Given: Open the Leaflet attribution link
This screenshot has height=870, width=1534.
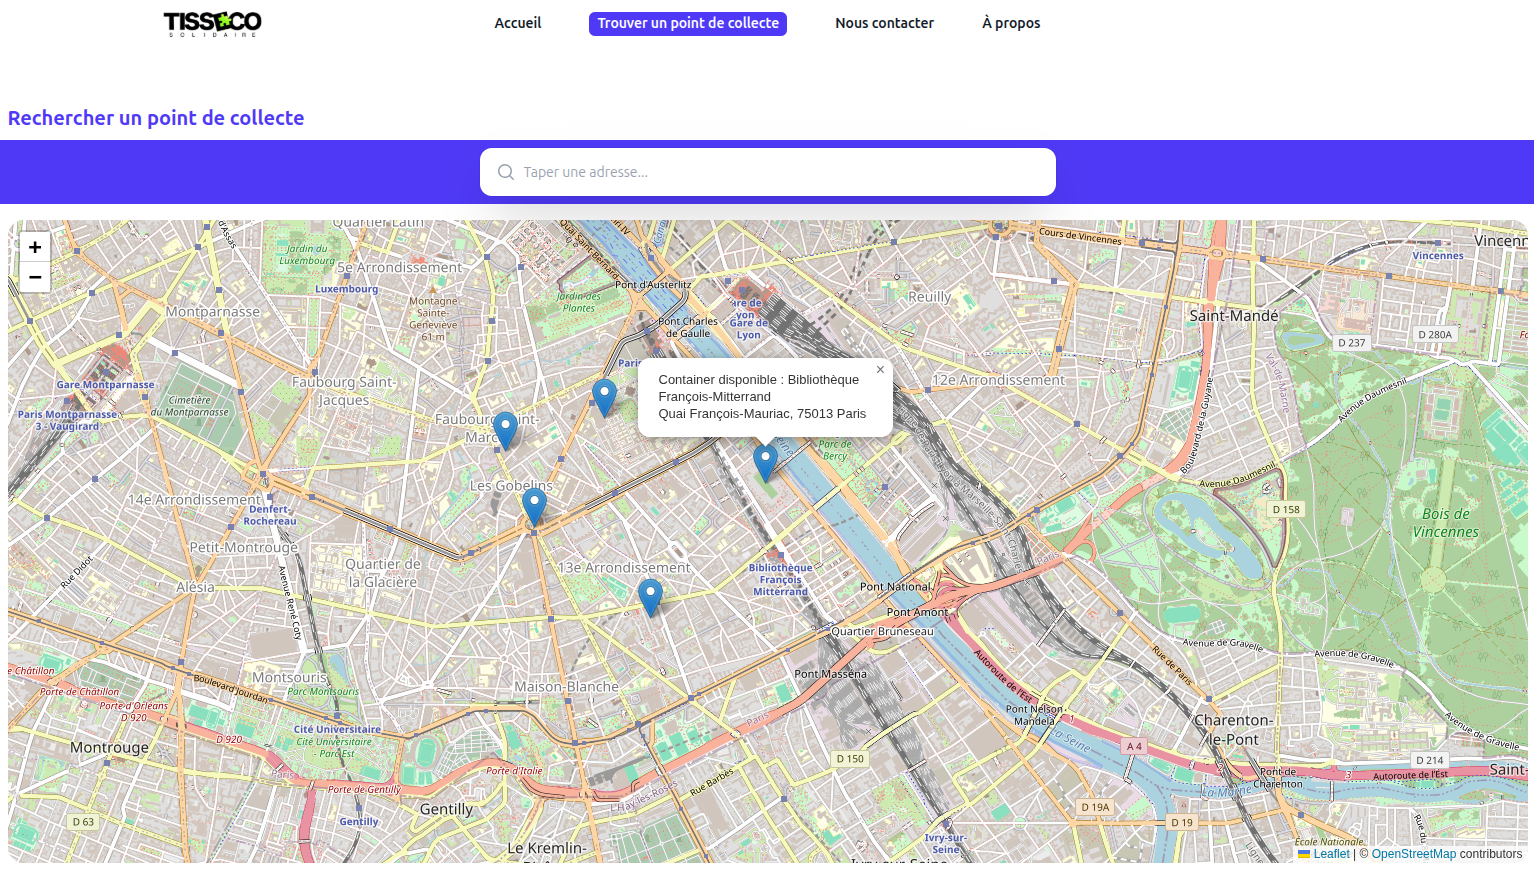Looking at the screenshot, I should 1330,854.
